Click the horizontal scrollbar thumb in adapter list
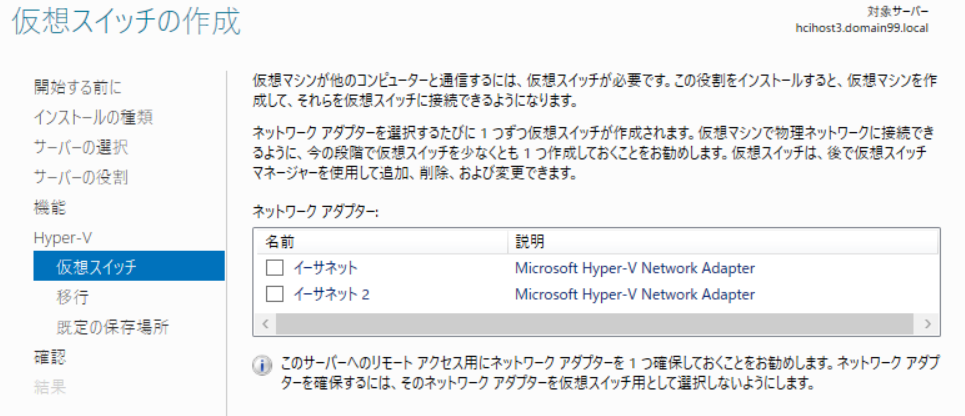 pyautogui.click(x=595, y=324)
